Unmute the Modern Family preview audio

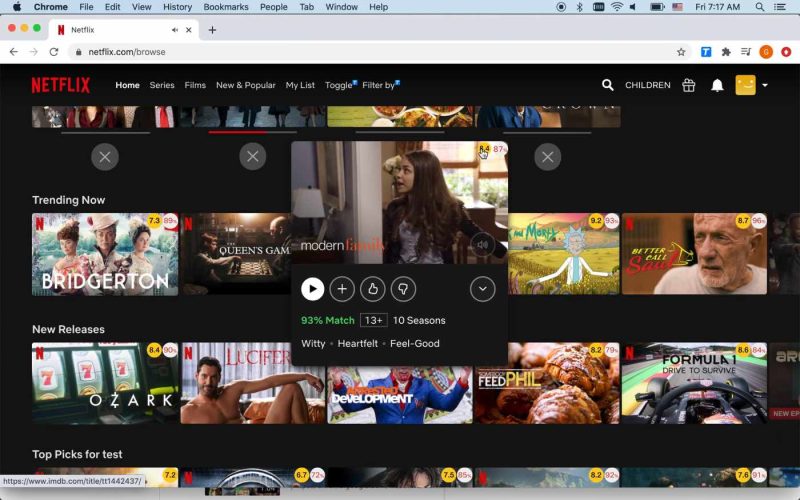coord(482,245)
